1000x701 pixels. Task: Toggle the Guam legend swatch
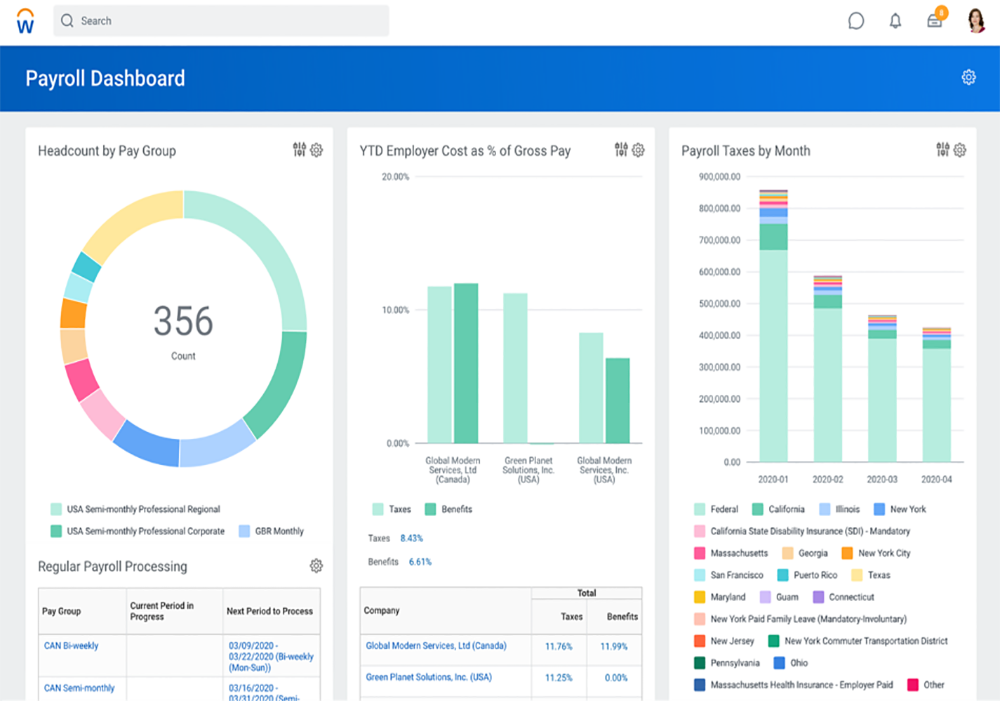pos(765,597)
